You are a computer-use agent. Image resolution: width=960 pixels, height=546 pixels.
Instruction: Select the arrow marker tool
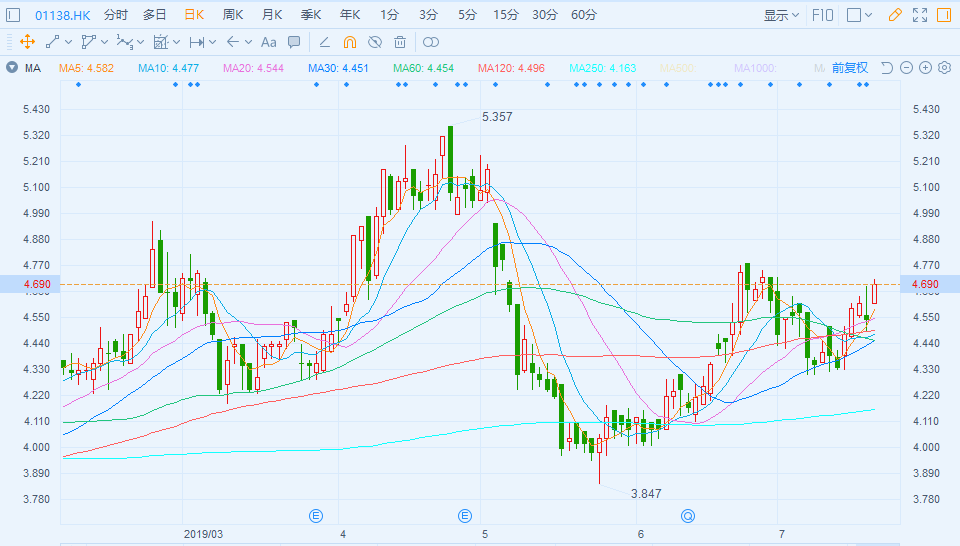pyautogui.click(x=233, y=42)
